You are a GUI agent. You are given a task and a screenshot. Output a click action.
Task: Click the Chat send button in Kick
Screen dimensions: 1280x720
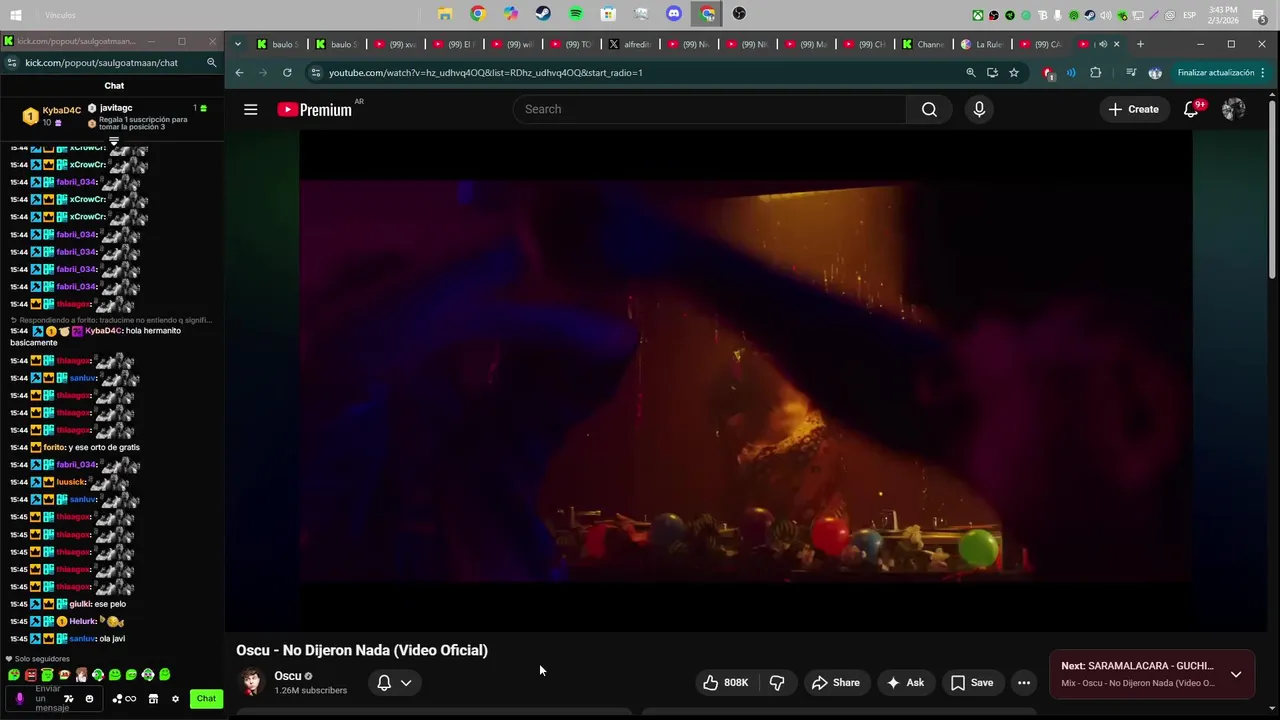[206, 699]
